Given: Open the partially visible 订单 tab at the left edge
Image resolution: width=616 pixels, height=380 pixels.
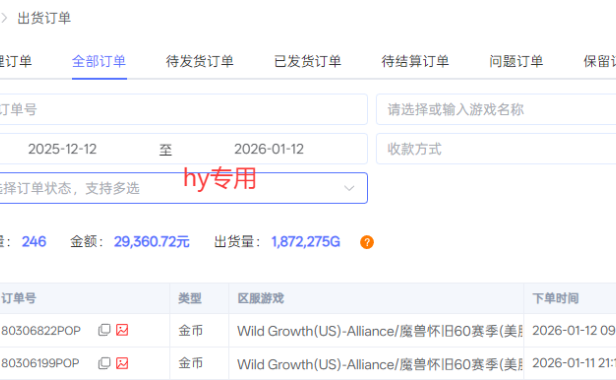Looking at the screenshot, I should 16,61.
